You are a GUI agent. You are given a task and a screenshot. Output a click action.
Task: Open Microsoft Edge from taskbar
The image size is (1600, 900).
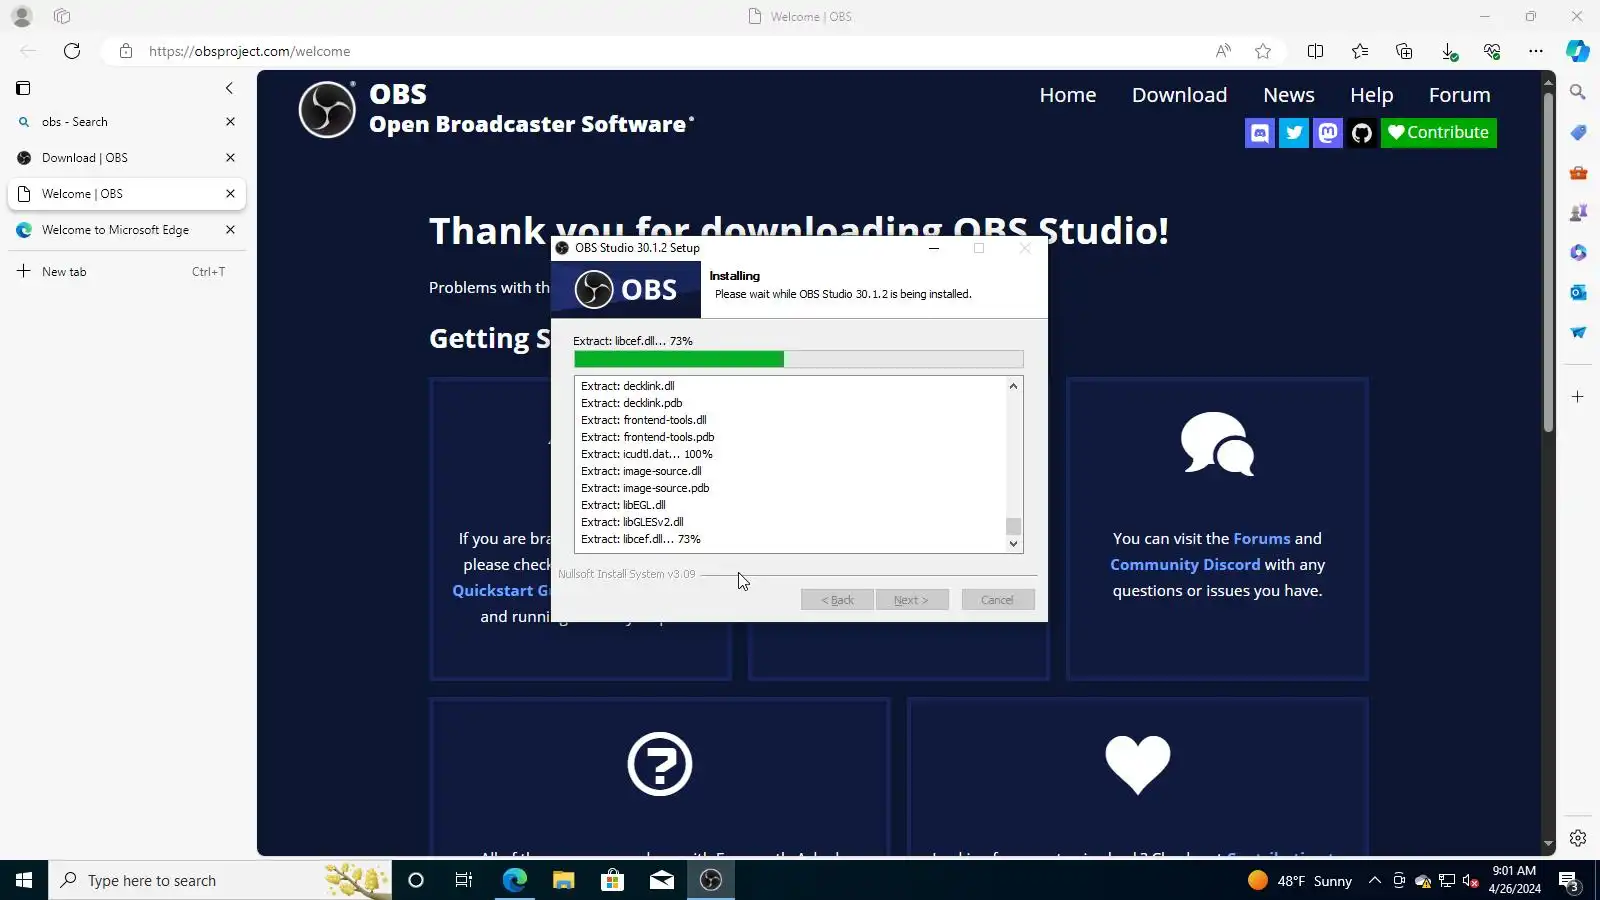tap(514, 880)
